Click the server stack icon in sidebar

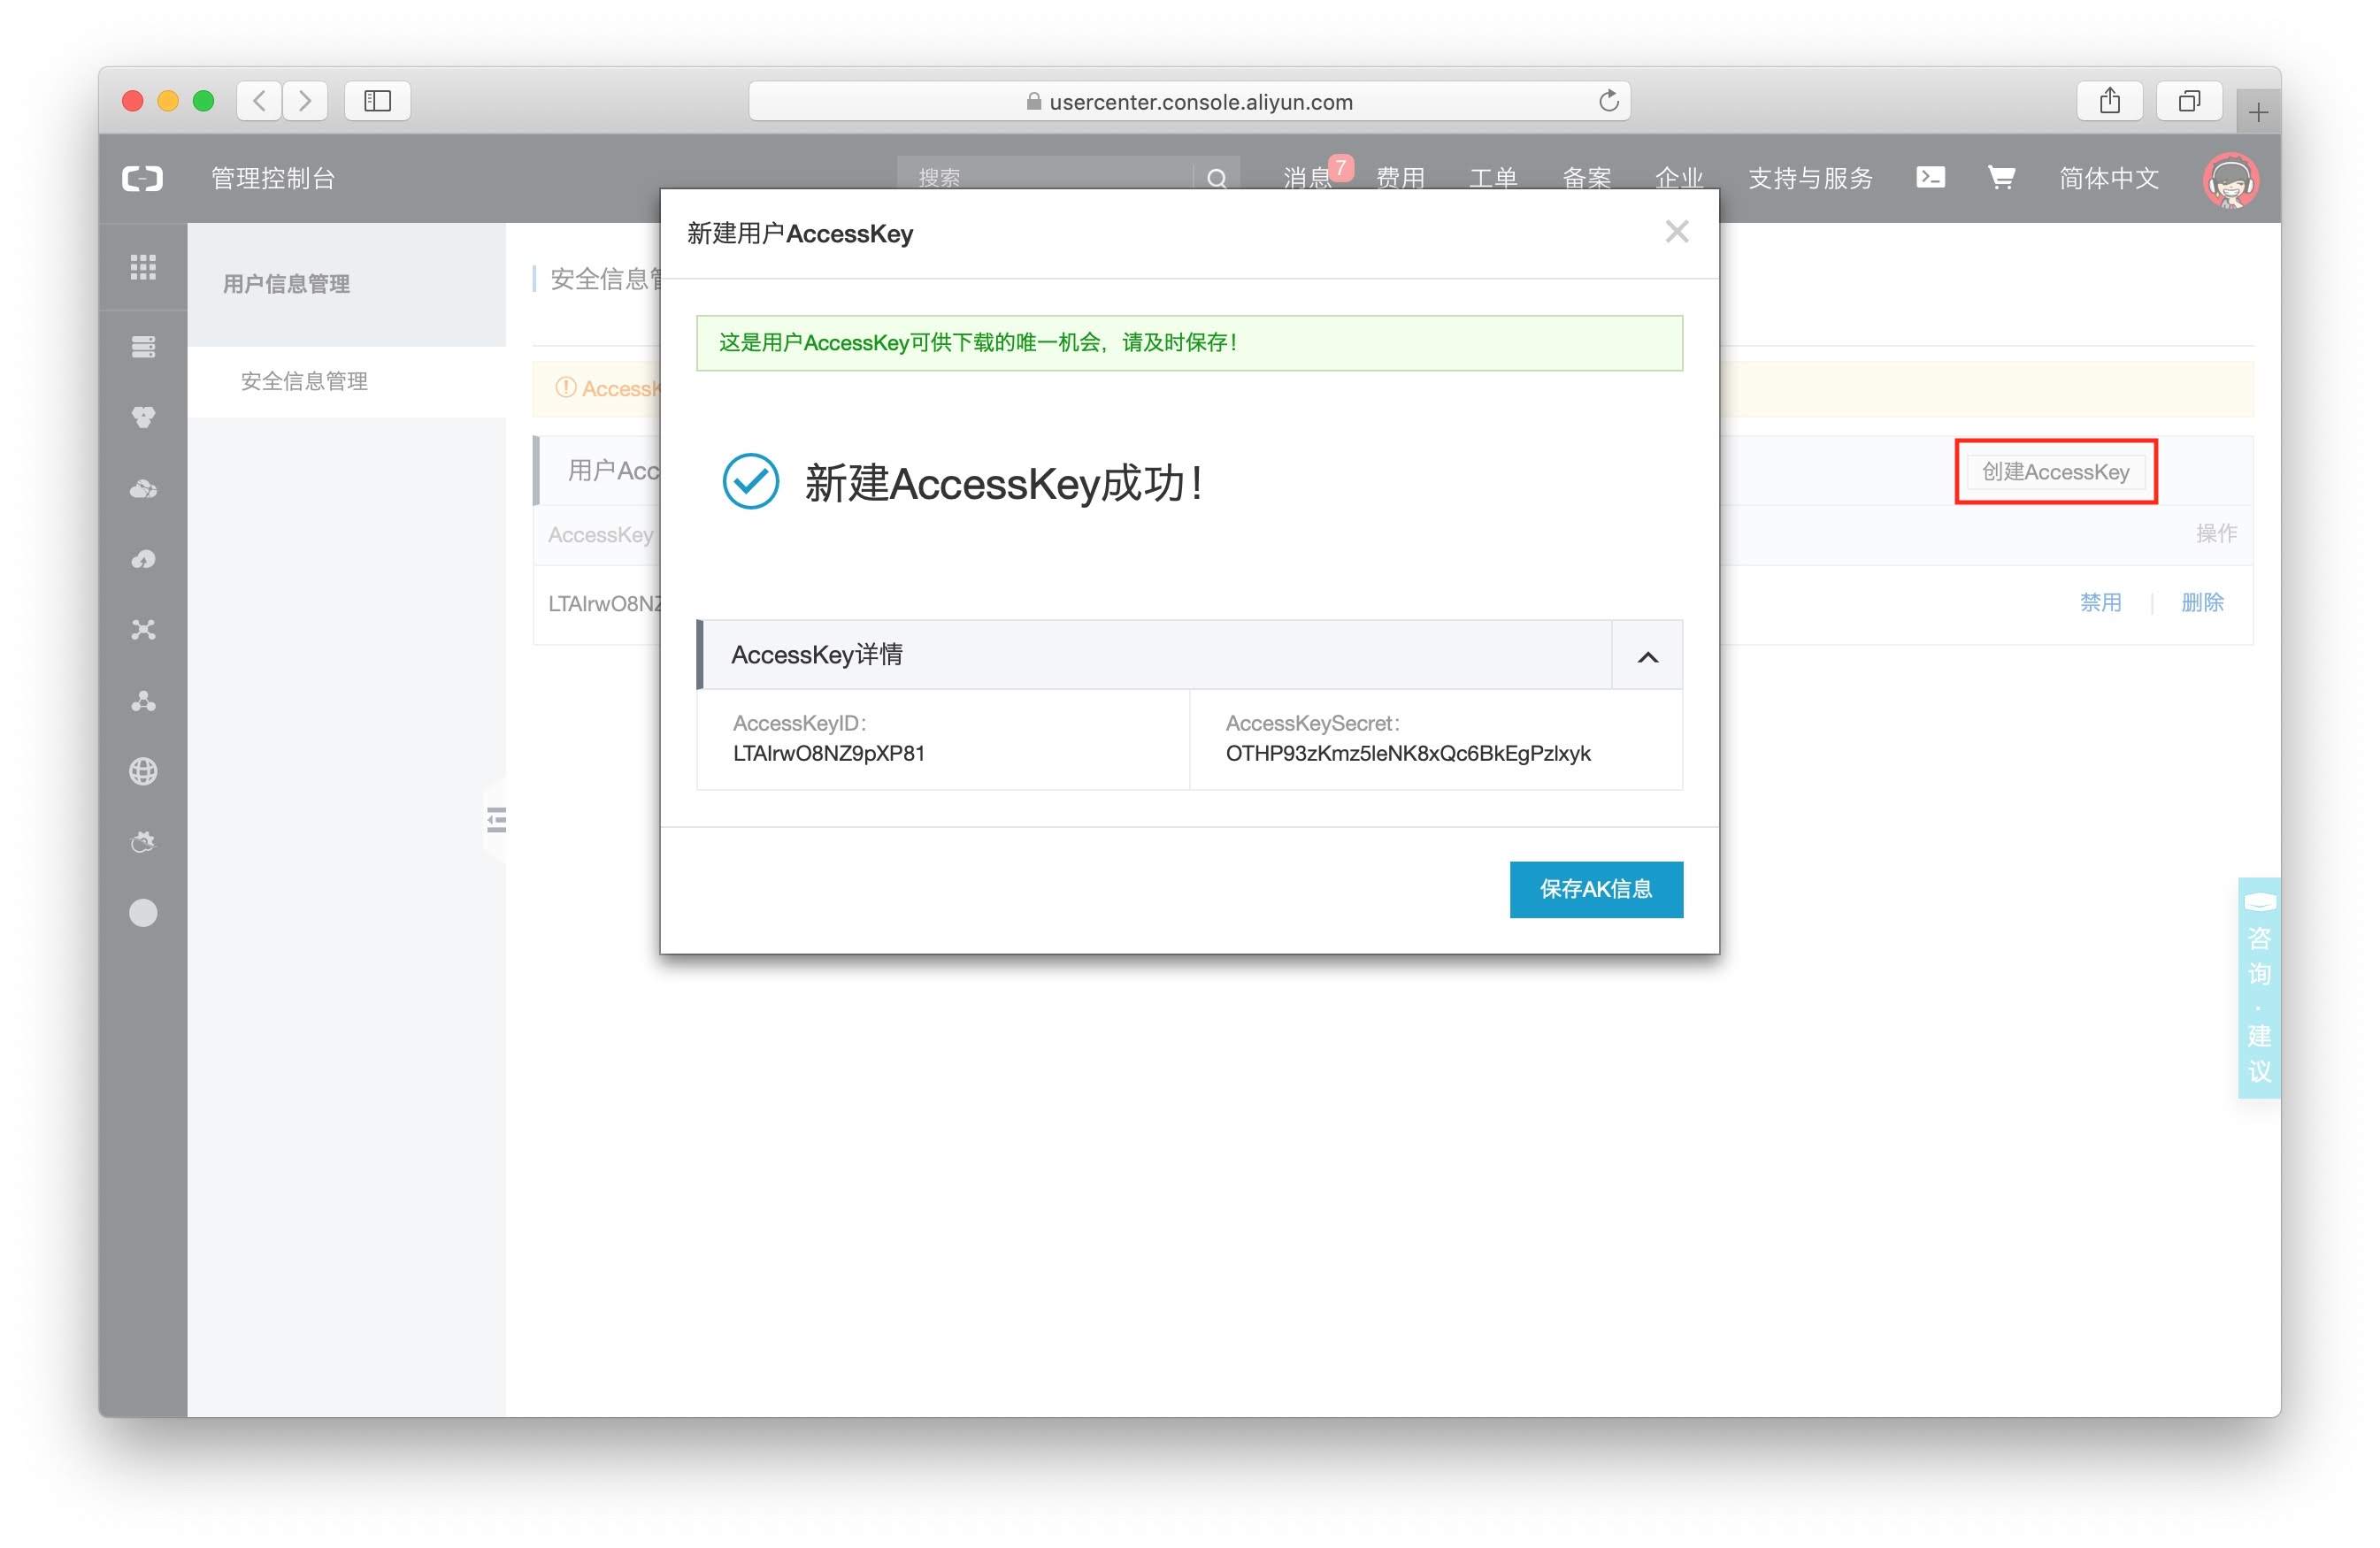[143, 347]
